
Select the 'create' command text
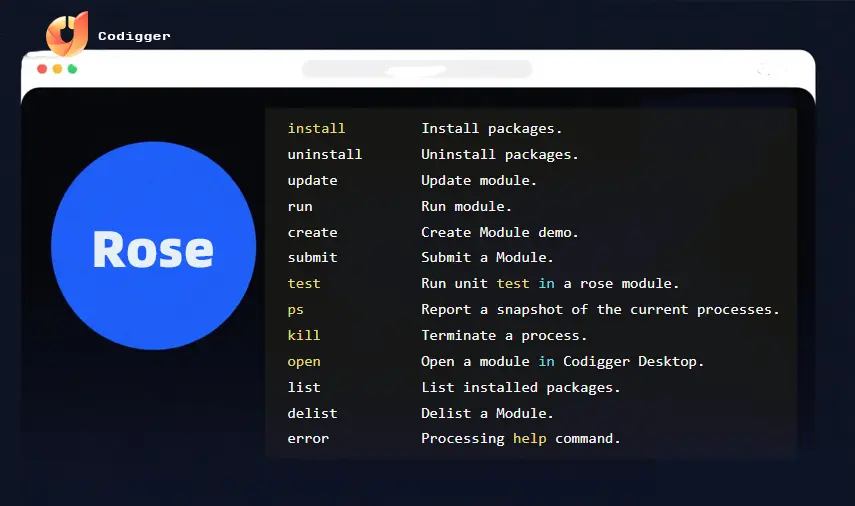click(x=312, y=232)
